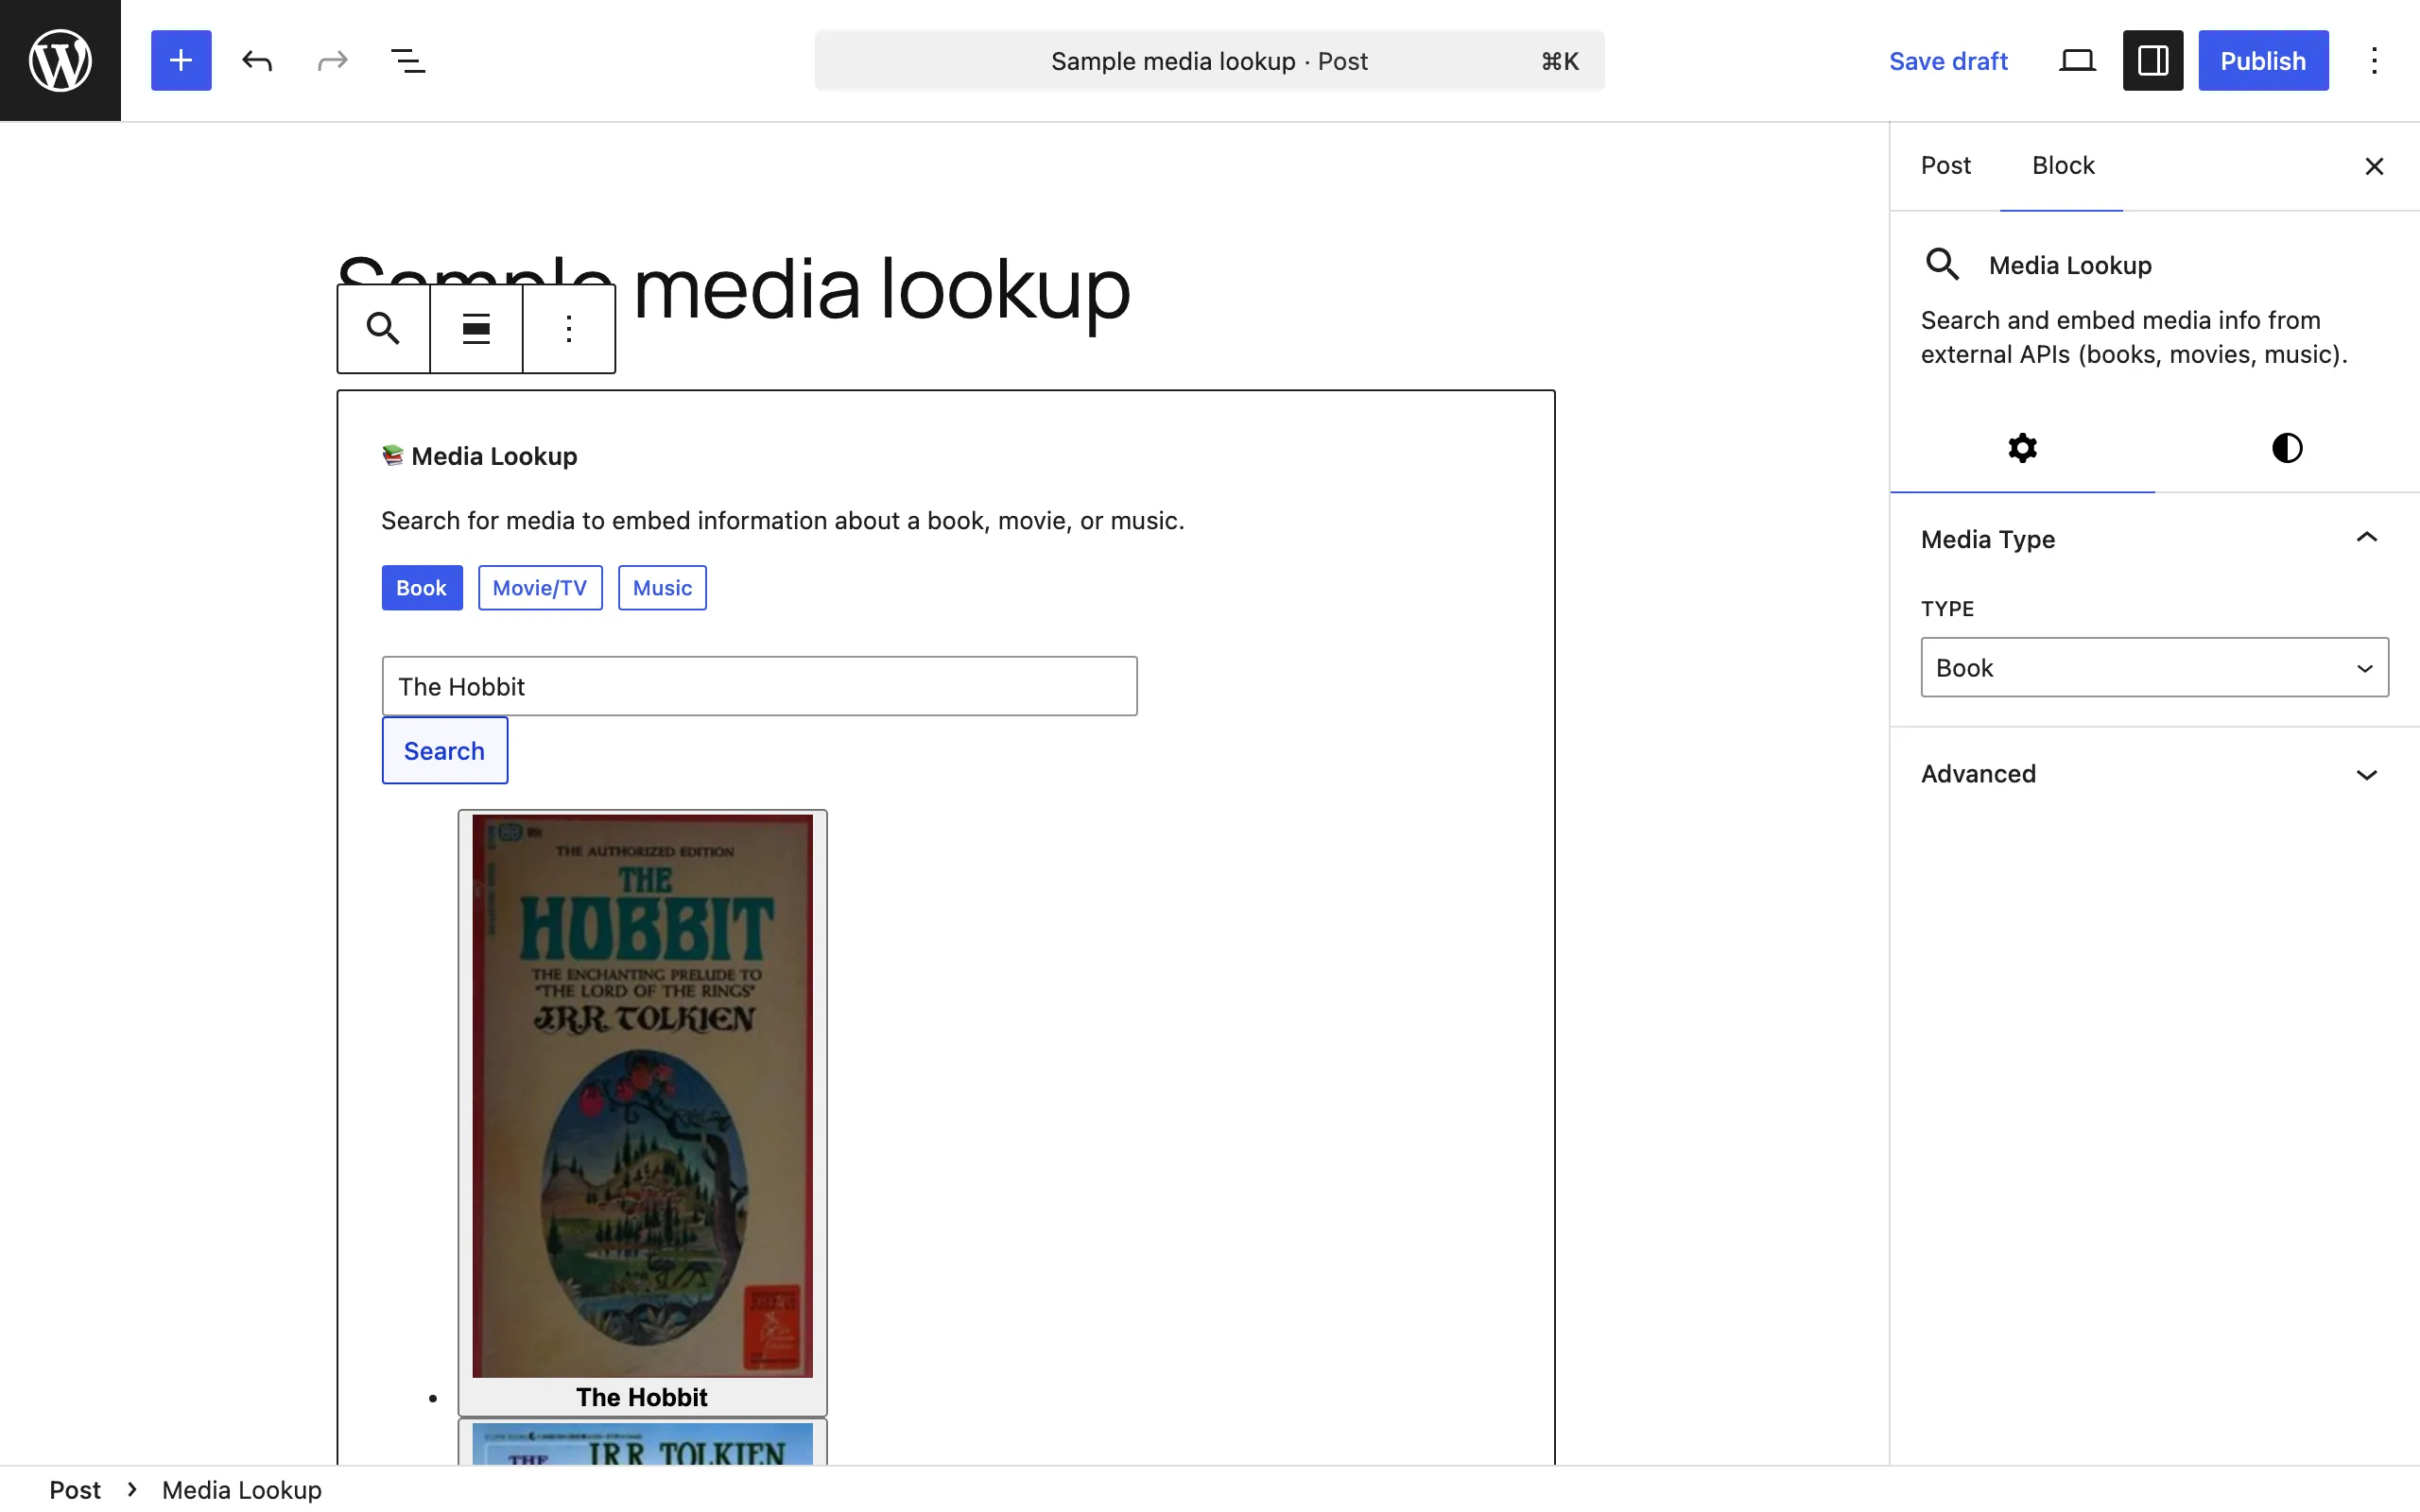Select the Music media type button

click(x=662, y=588)
